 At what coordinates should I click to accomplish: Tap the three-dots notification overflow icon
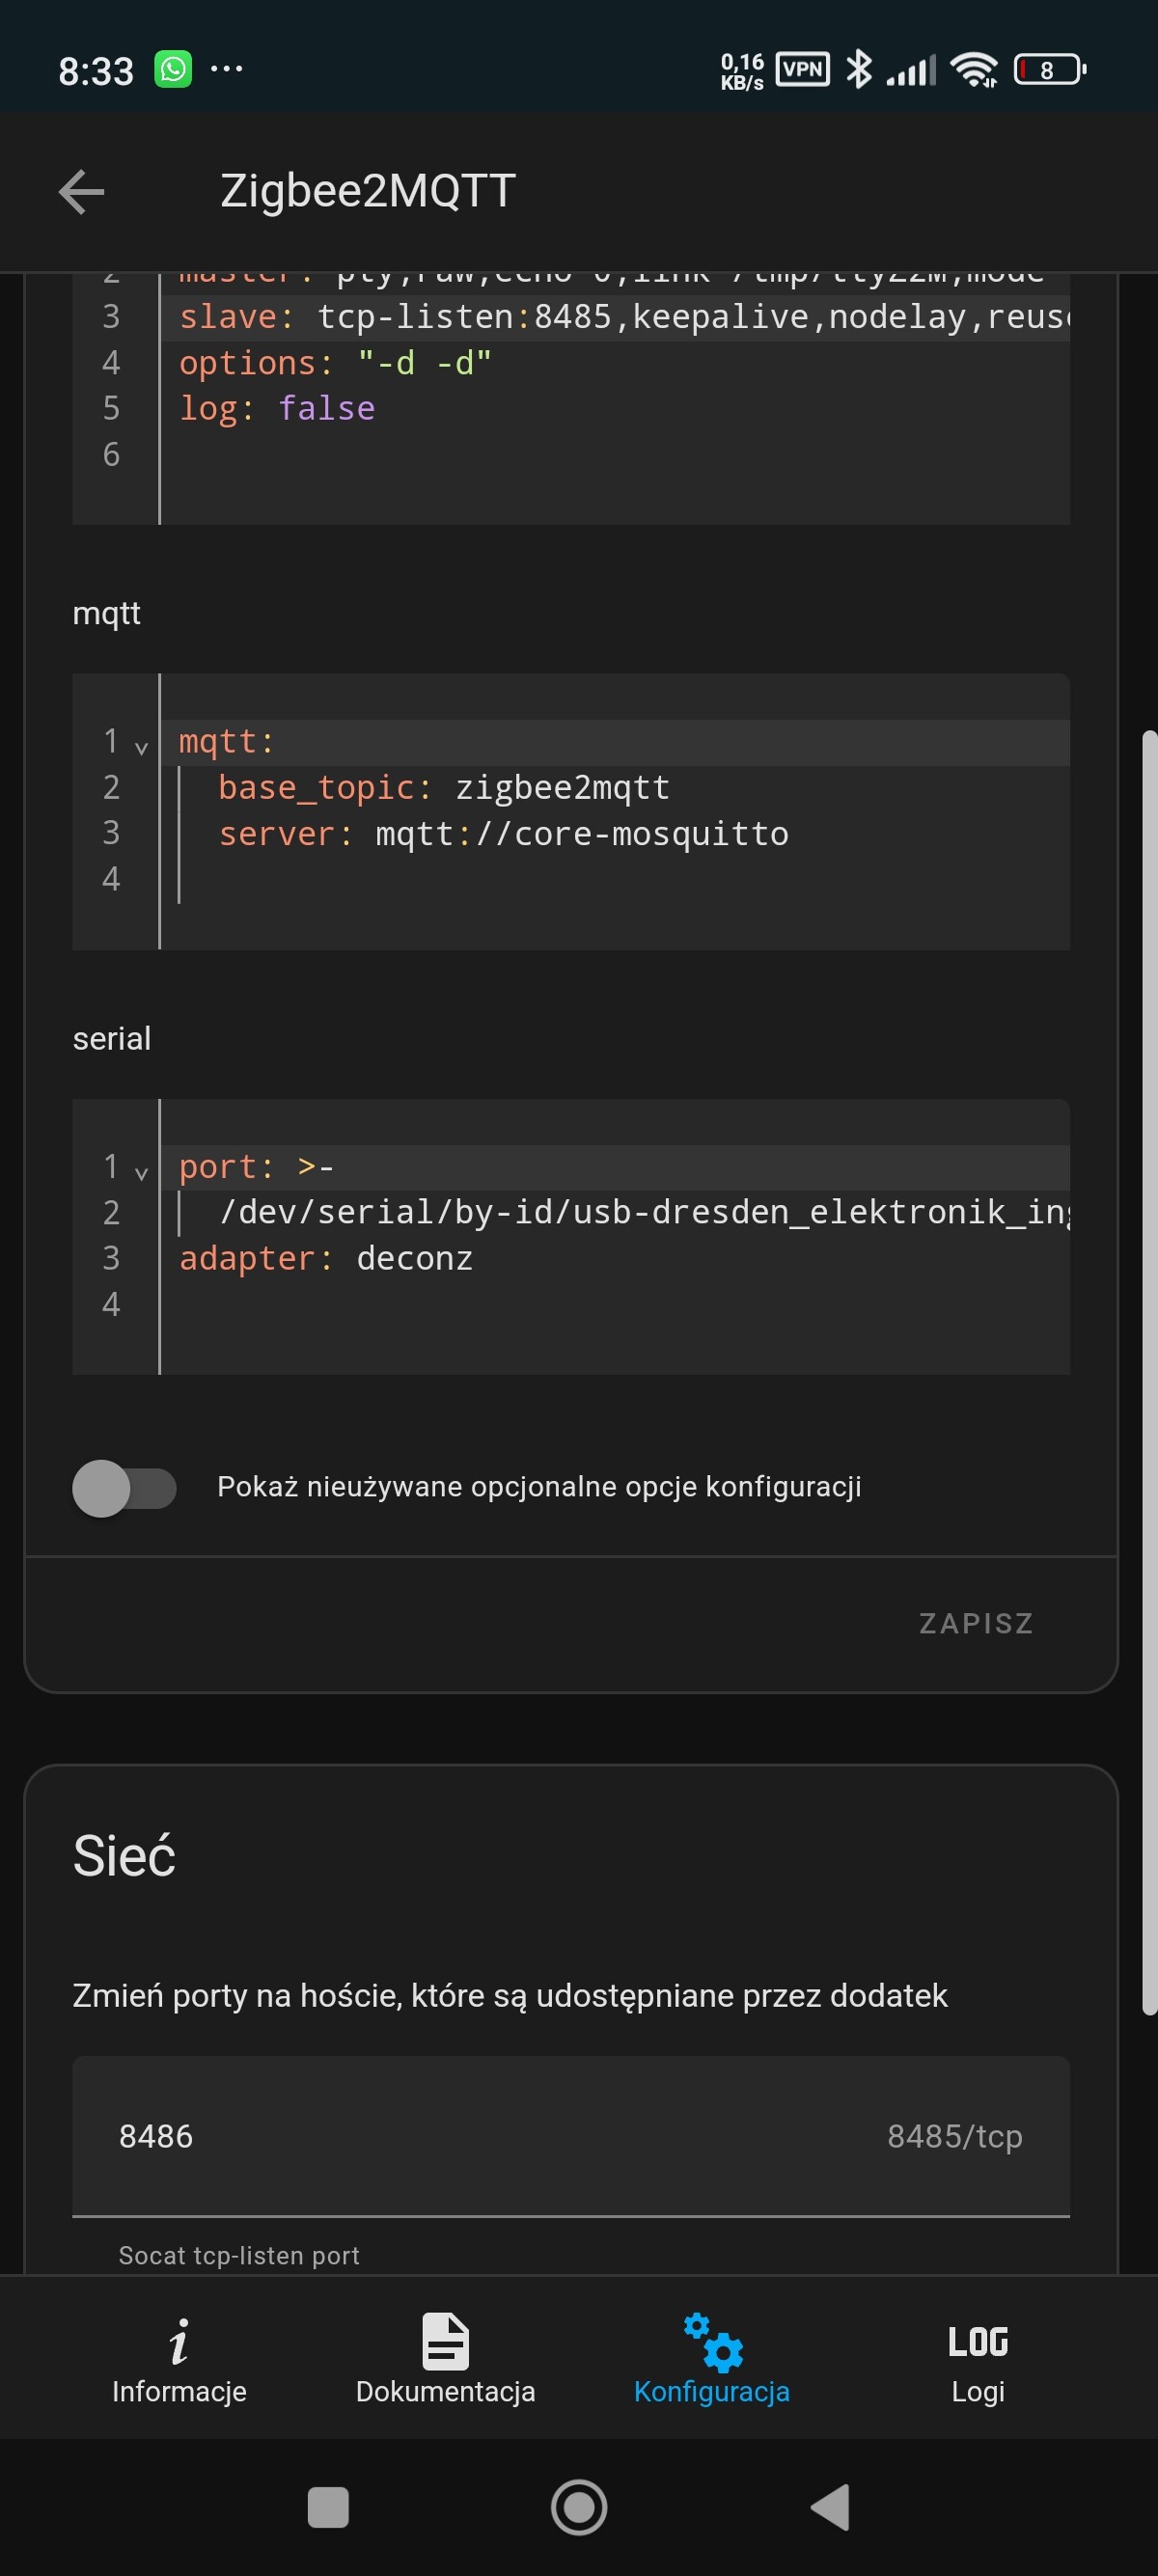[x=227, y=69]
